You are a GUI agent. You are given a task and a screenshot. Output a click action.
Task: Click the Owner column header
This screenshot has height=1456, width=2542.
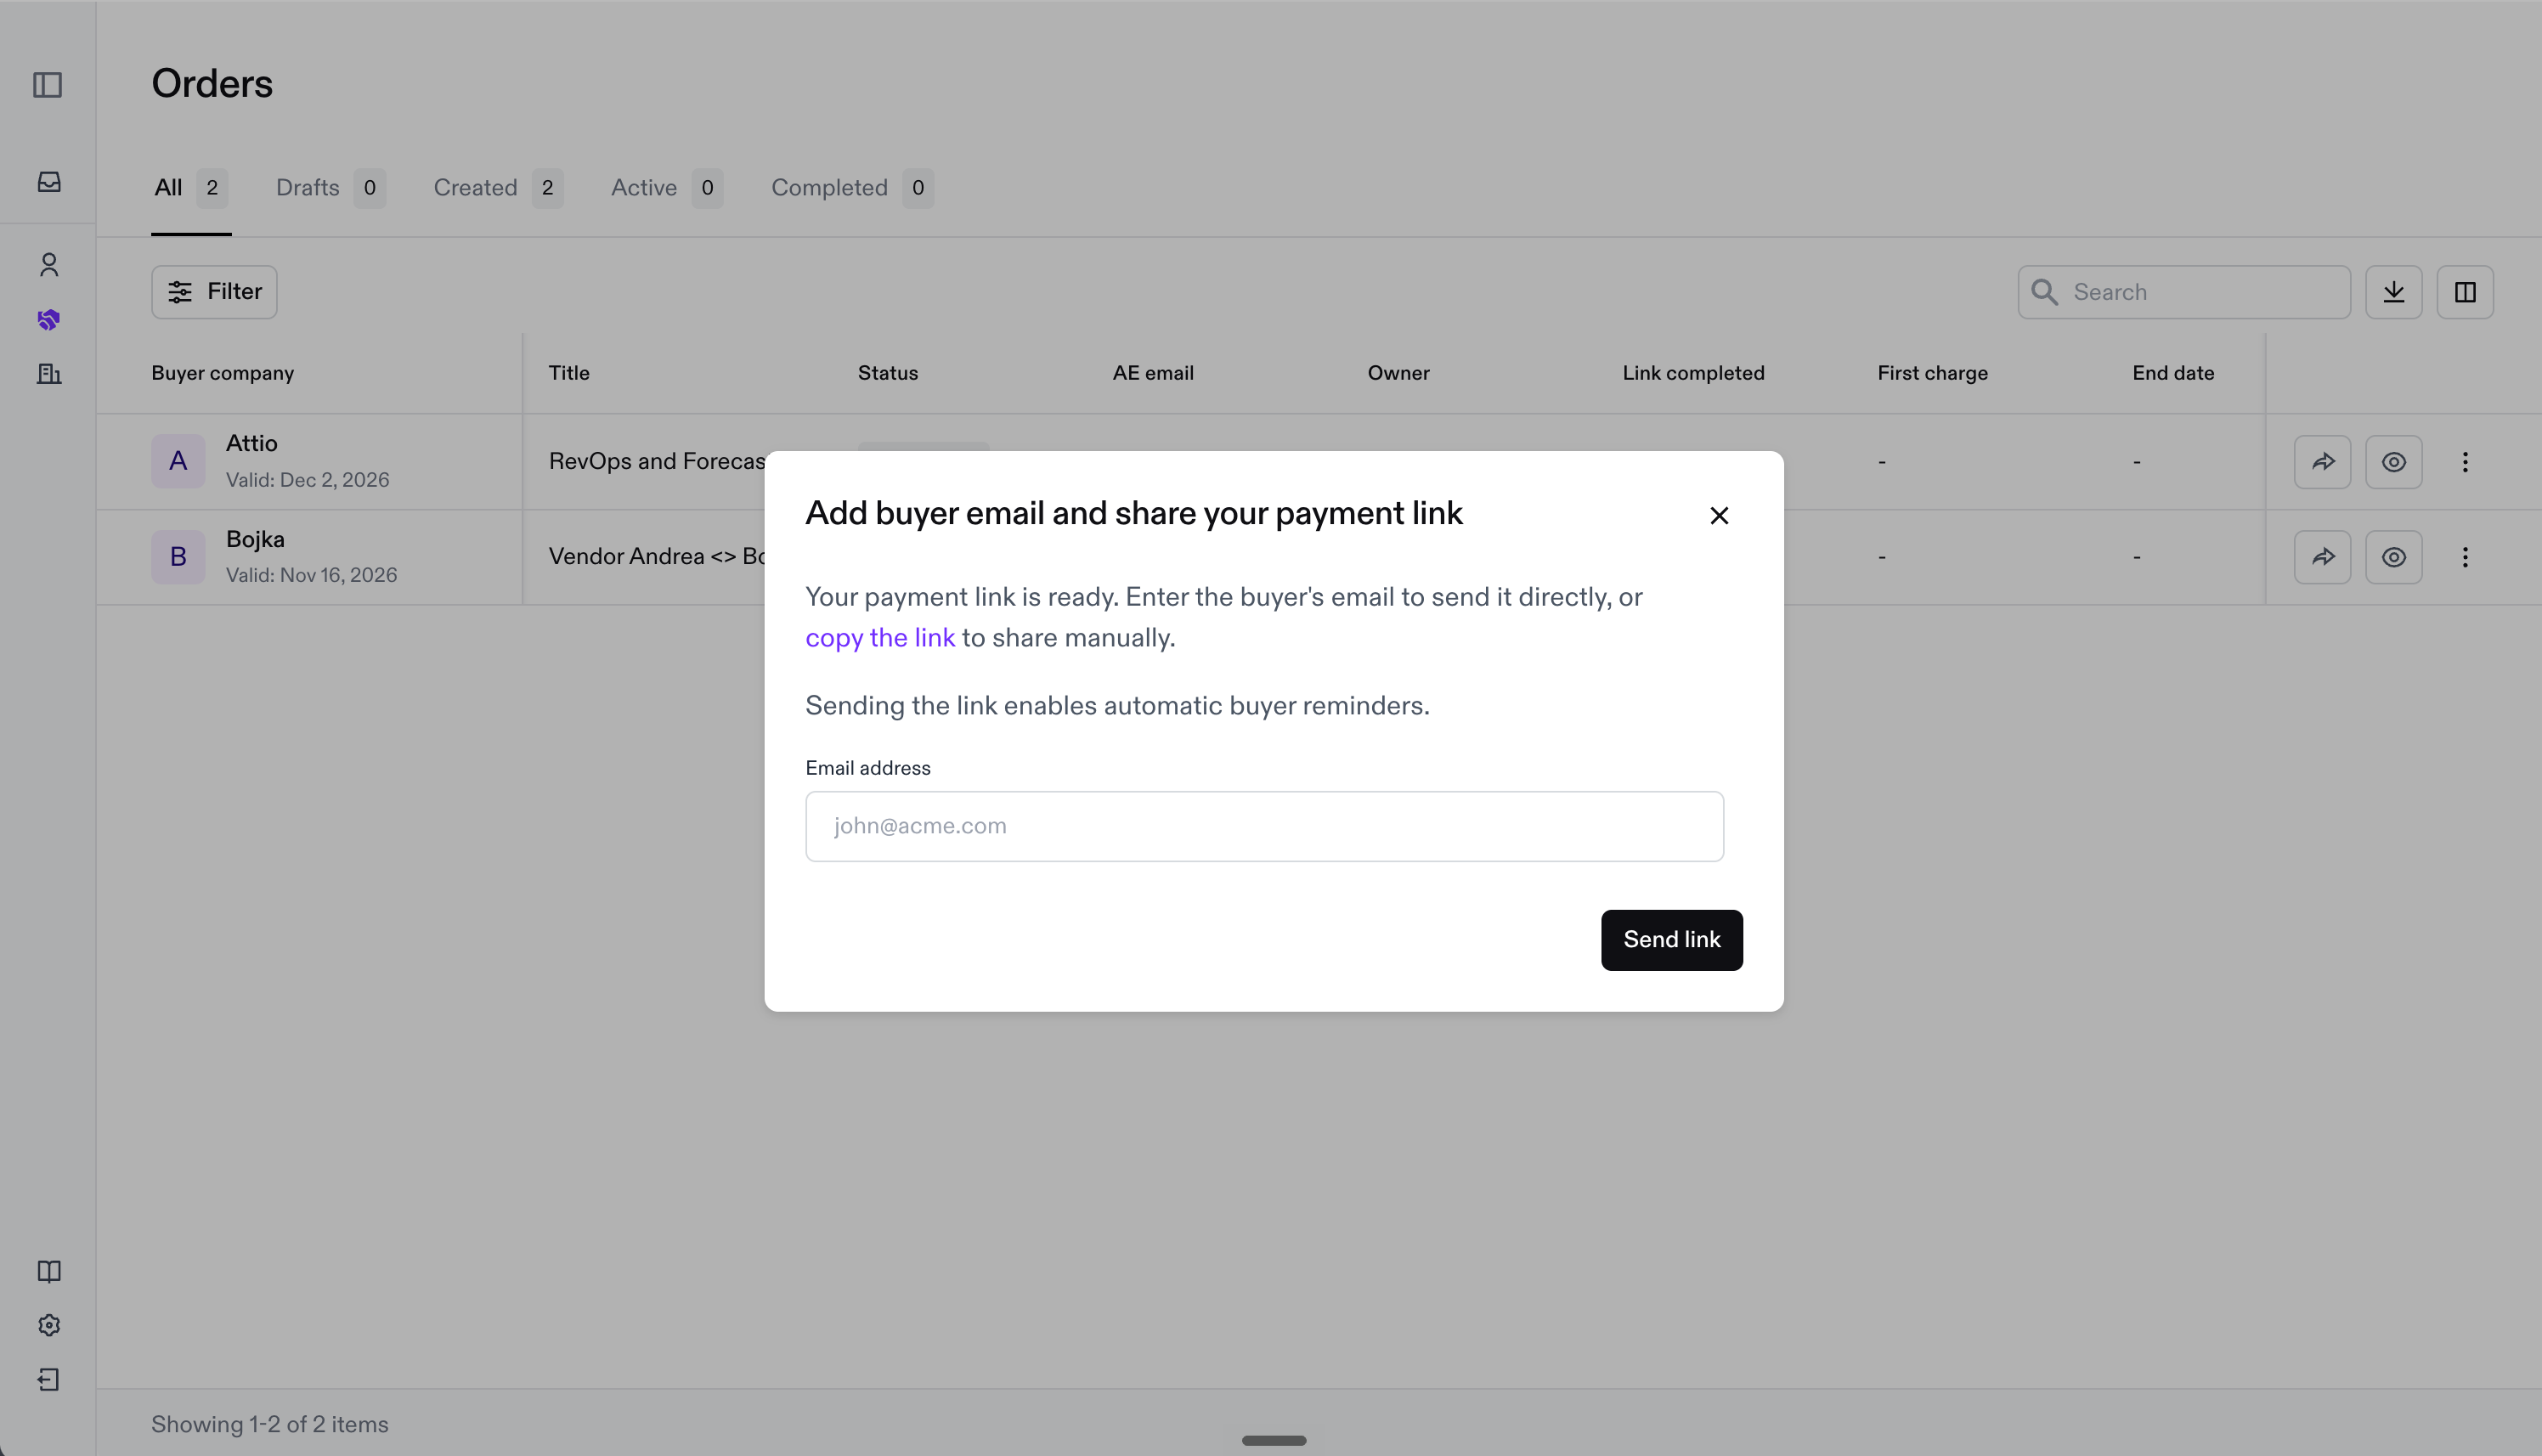click(1398, 373)
